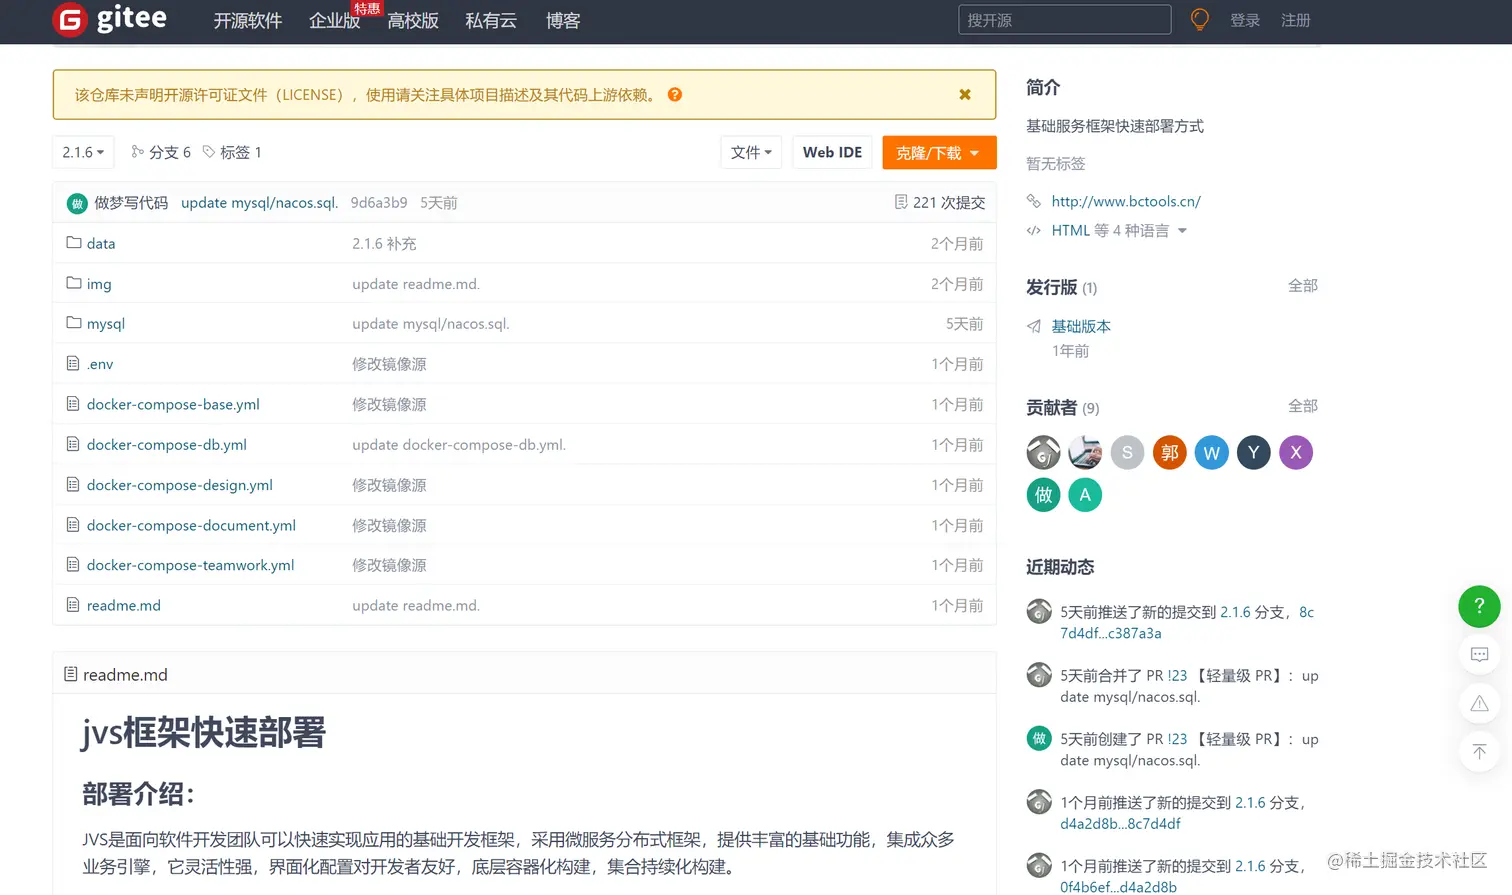The image size is (1512, 895).
Task: Click the back-to-top arrow icon
Action: tap(1479, 752)
